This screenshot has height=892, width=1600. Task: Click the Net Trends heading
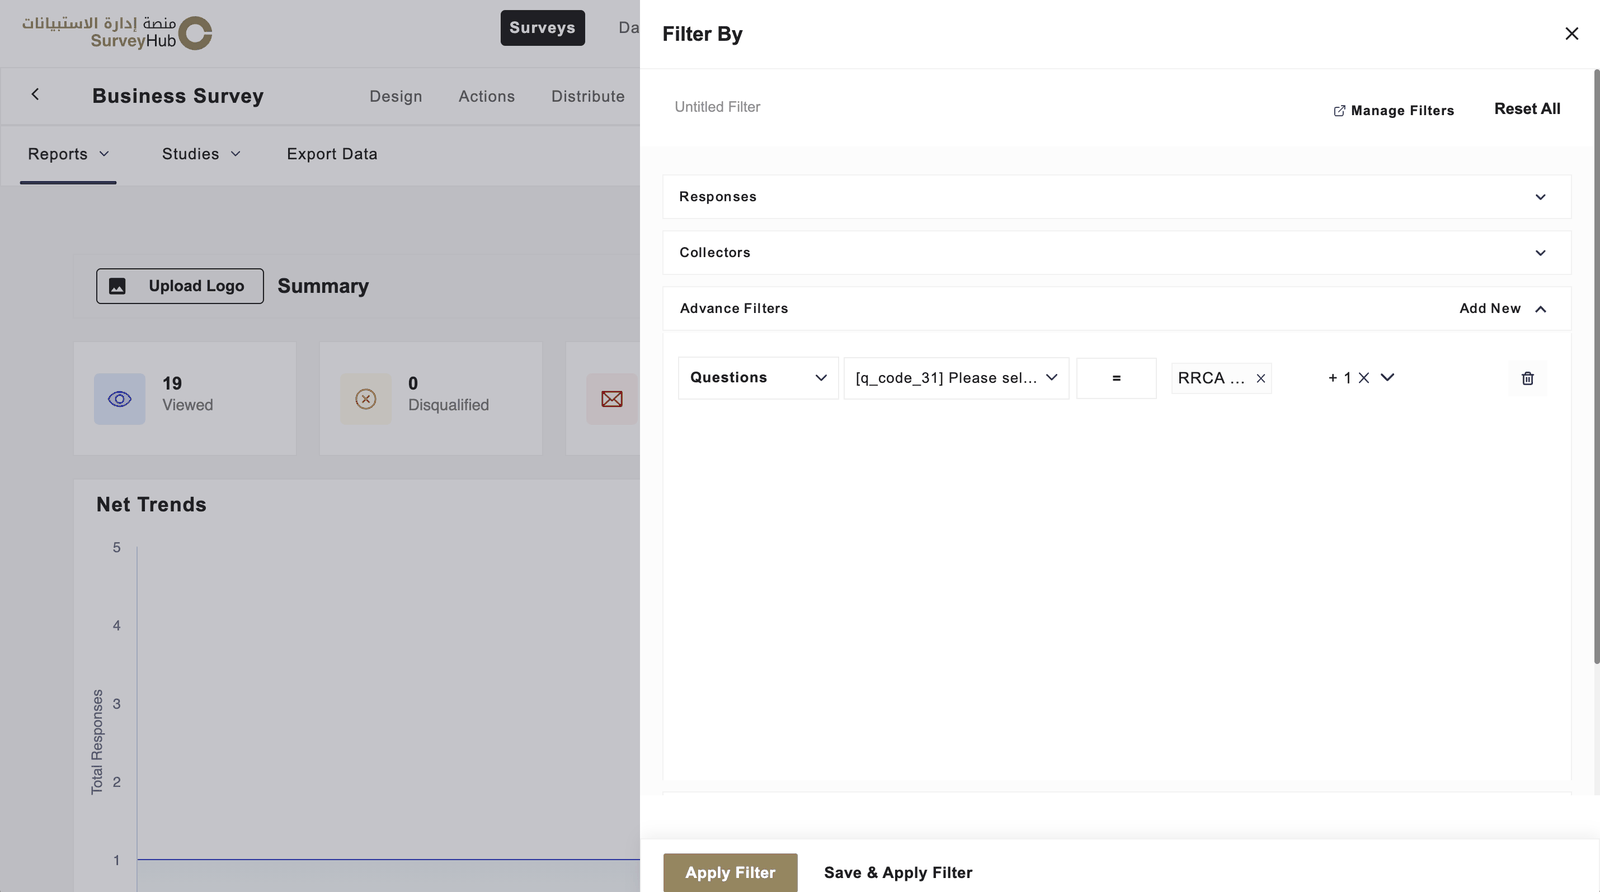pos(151,505)
